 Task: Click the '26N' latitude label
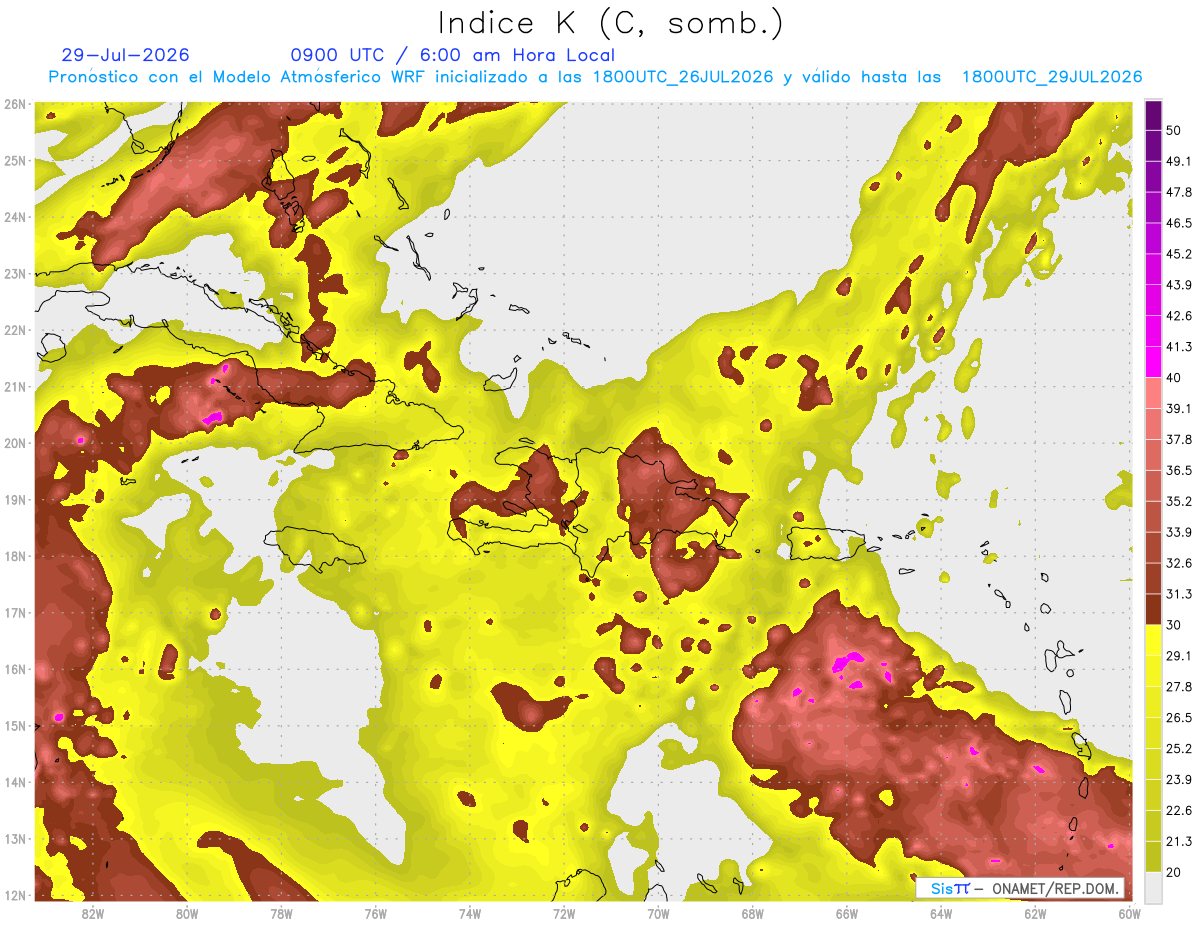click(15, 104)
